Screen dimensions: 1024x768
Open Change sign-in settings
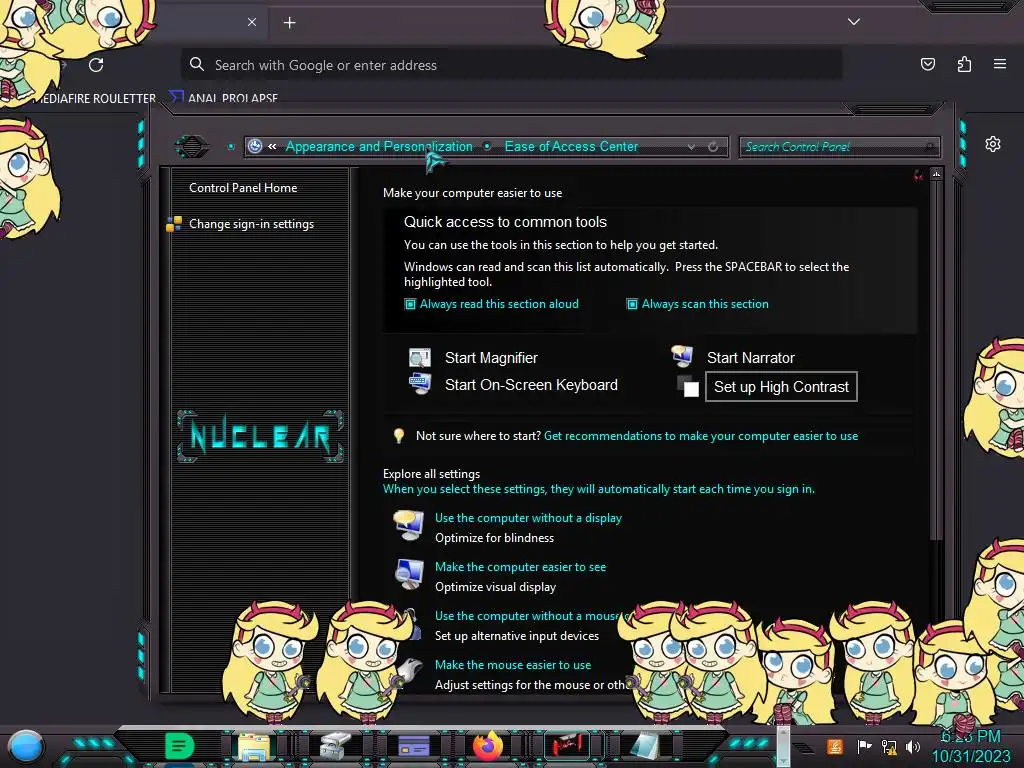tap(251, 224)
